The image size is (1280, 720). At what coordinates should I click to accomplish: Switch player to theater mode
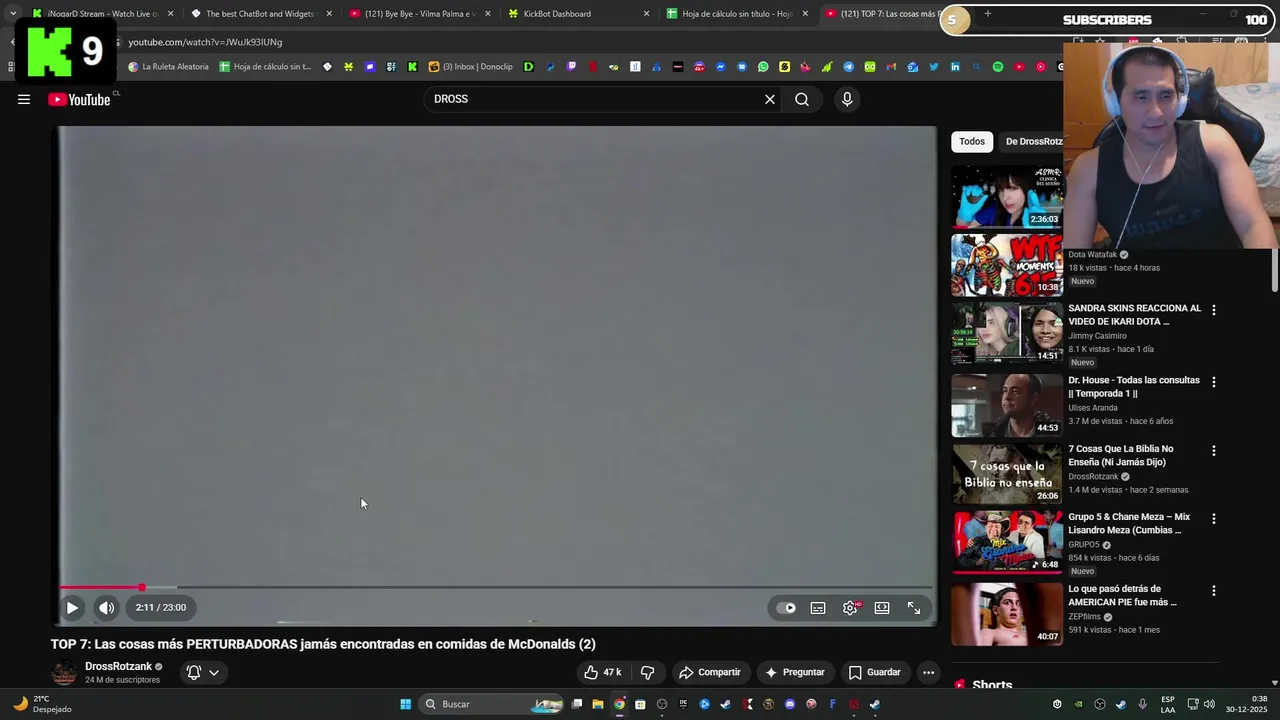point(882,607)
